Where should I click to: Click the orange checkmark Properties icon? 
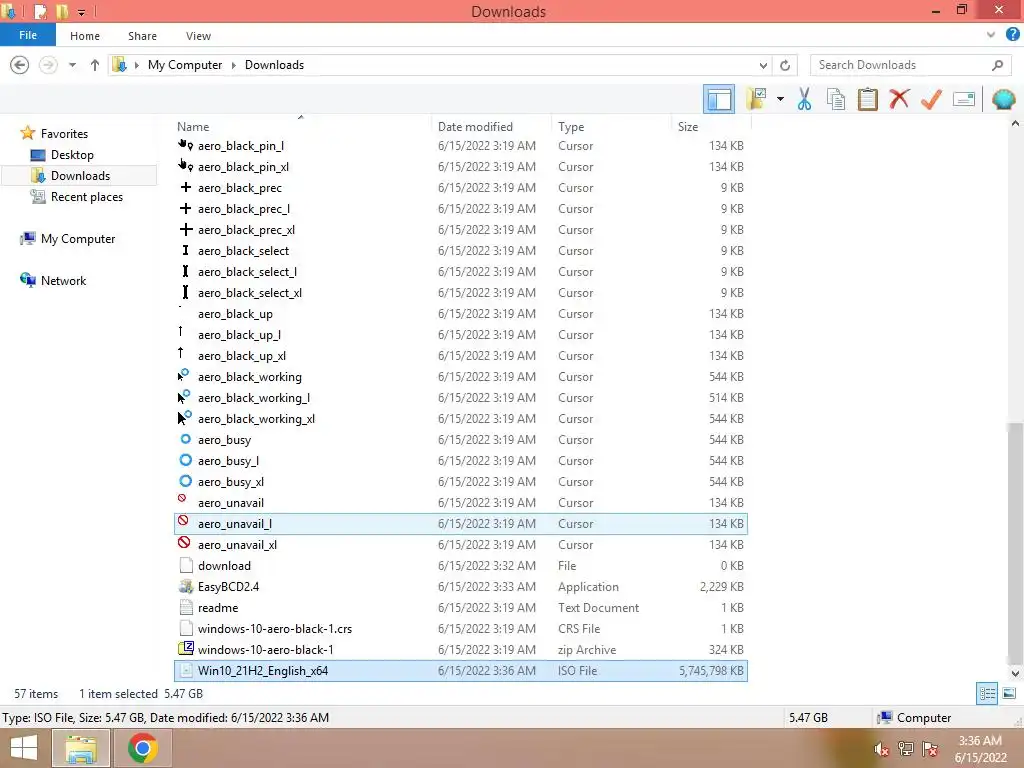pos(931,99)
